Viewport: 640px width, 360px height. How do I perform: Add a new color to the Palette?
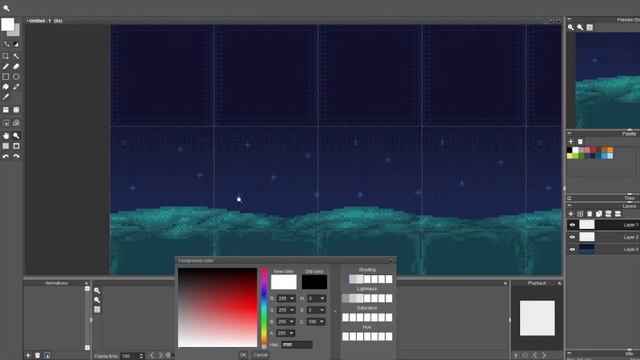pos(571,142)
